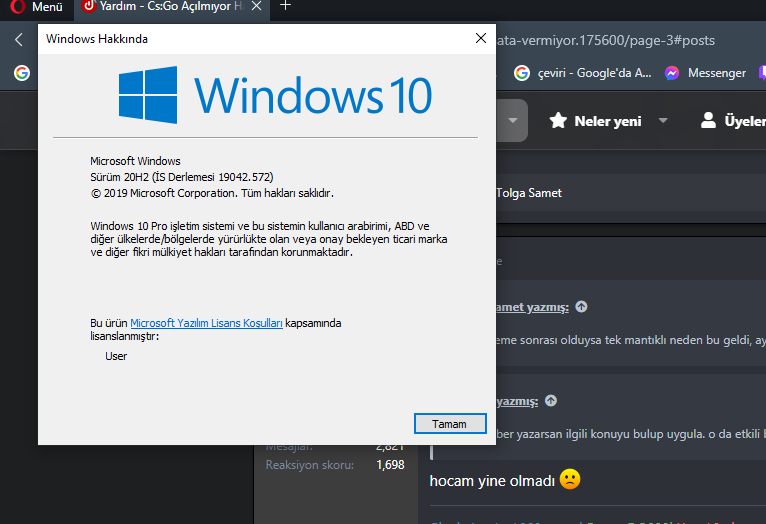Image resolution: width=766 pixels, height=524 pixels.
Task: Click the purple bookmark icon after Messenger
Action: click(x=762, y=73)
